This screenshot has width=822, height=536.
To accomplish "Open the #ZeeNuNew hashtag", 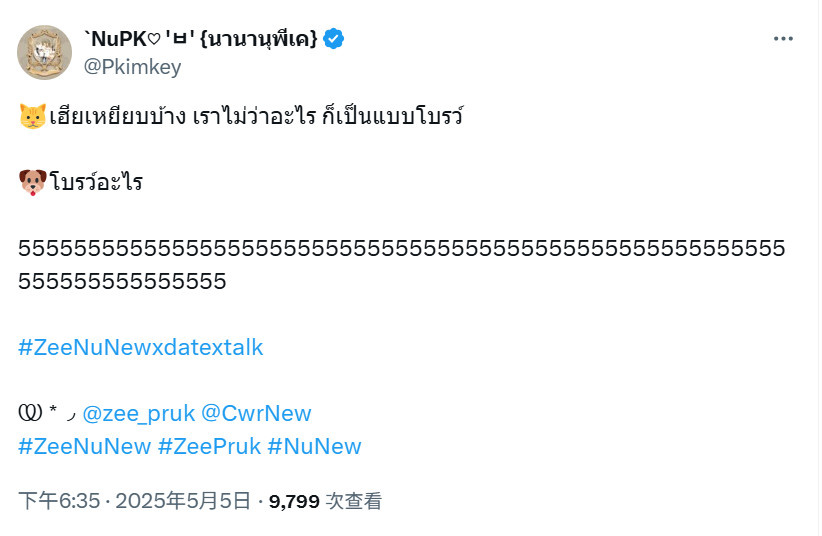I will (84, 447).
